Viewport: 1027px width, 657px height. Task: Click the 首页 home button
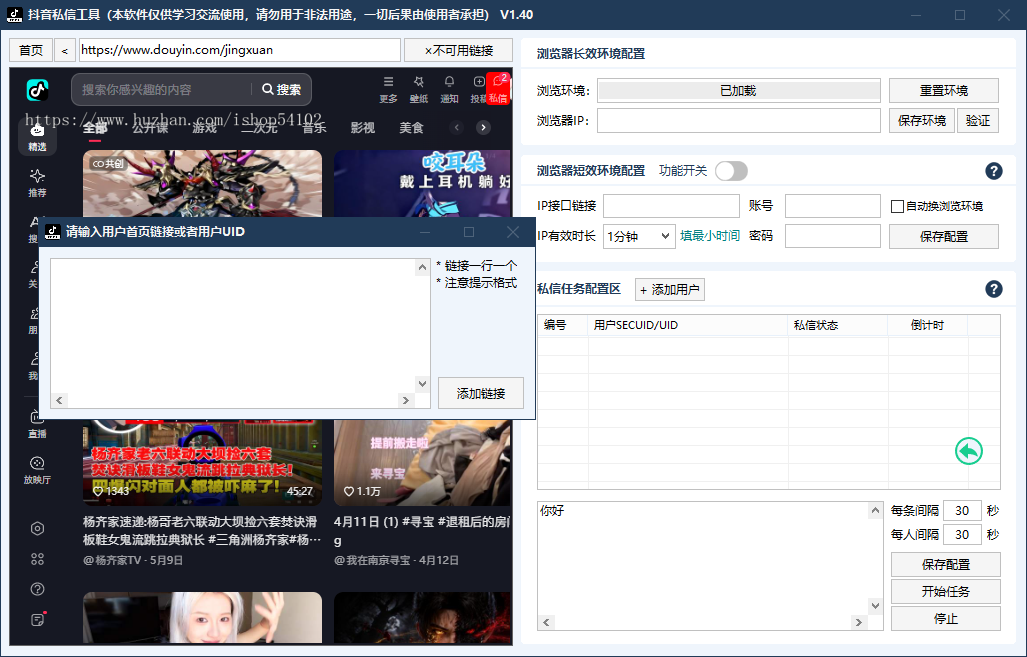31,50
